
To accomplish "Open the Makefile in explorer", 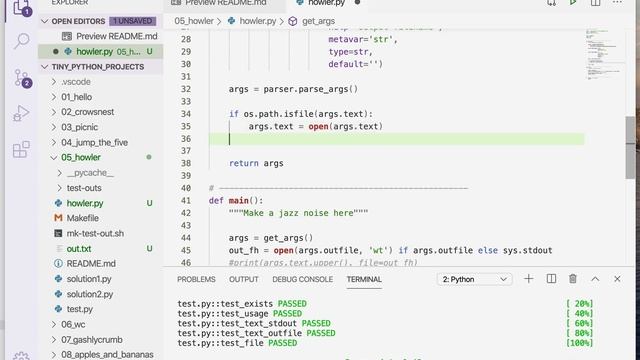I will (82, 218).
